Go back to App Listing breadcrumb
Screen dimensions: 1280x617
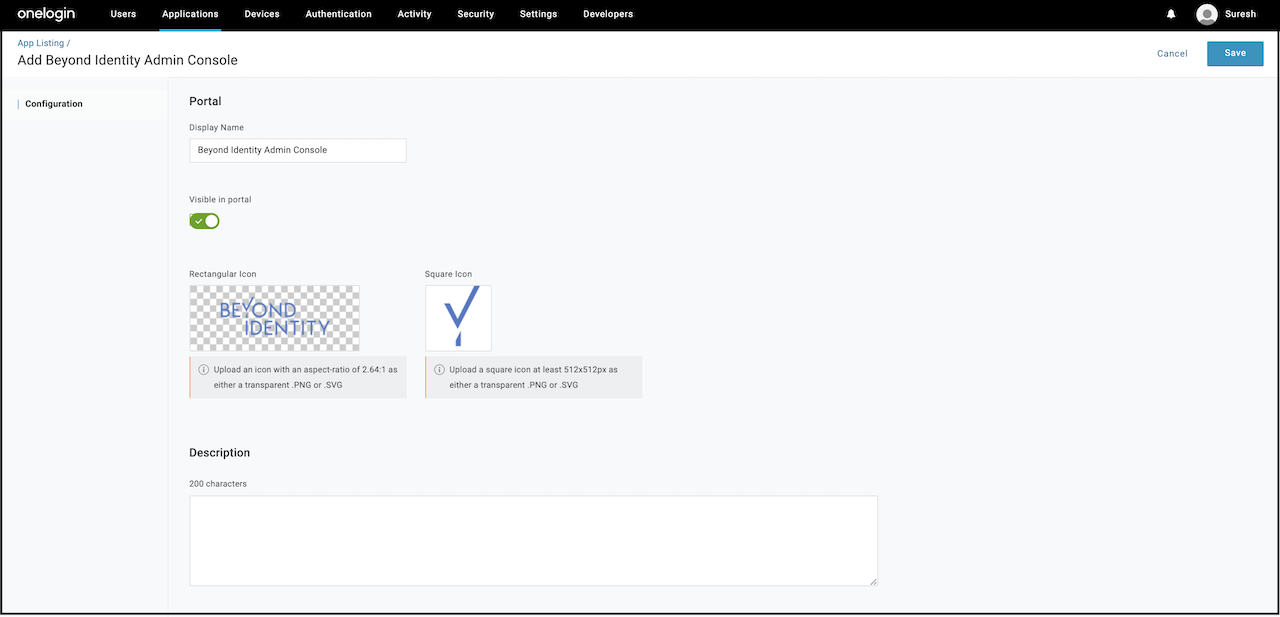40,44
